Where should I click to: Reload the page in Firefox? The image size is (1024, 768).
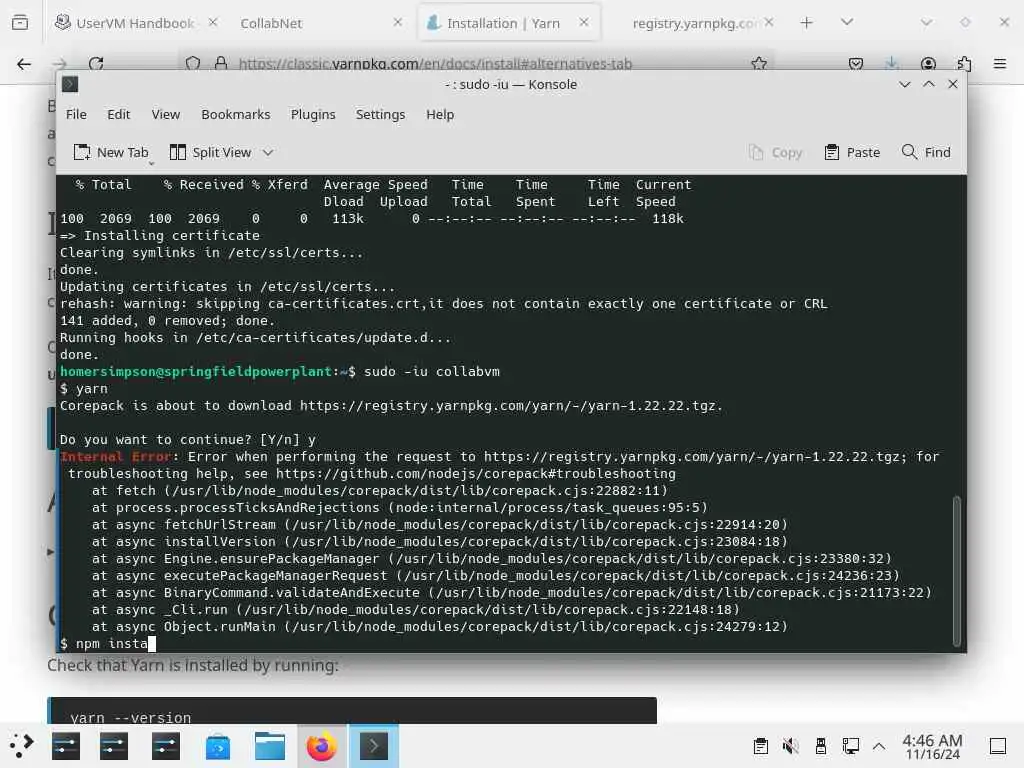coord(96,64)
